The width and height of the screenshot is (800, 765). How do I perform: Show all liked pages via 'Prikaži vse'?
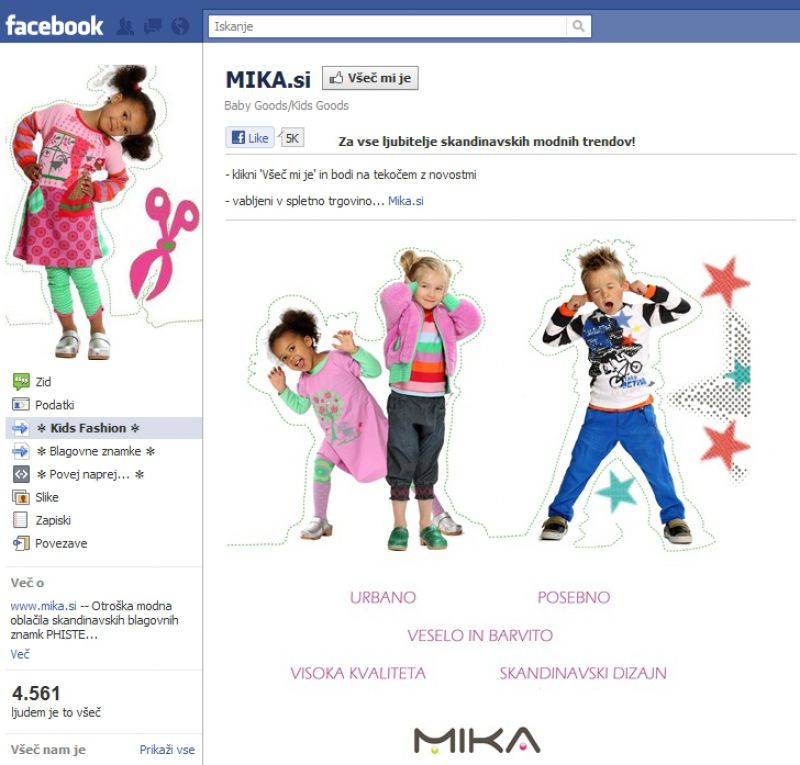coord(167,749)
